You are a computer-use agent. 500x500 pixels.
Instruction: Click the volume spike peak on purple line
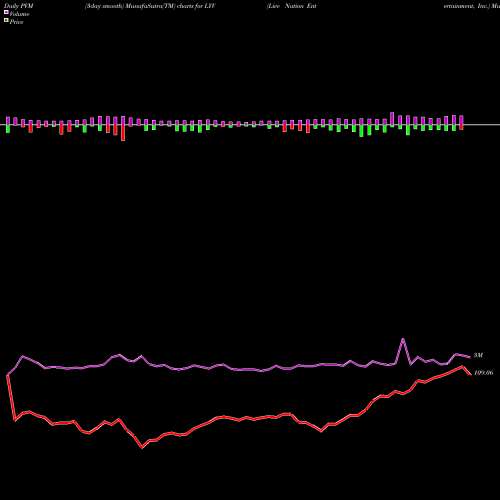403,340
